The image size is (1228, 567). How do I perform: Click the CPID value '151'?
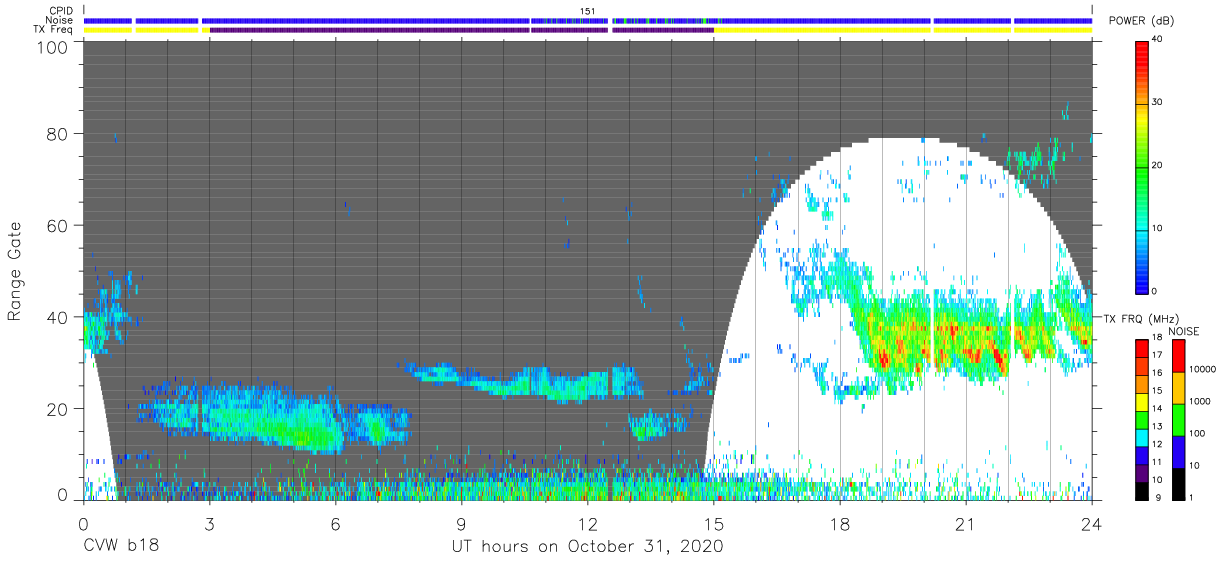pos(588,11)
